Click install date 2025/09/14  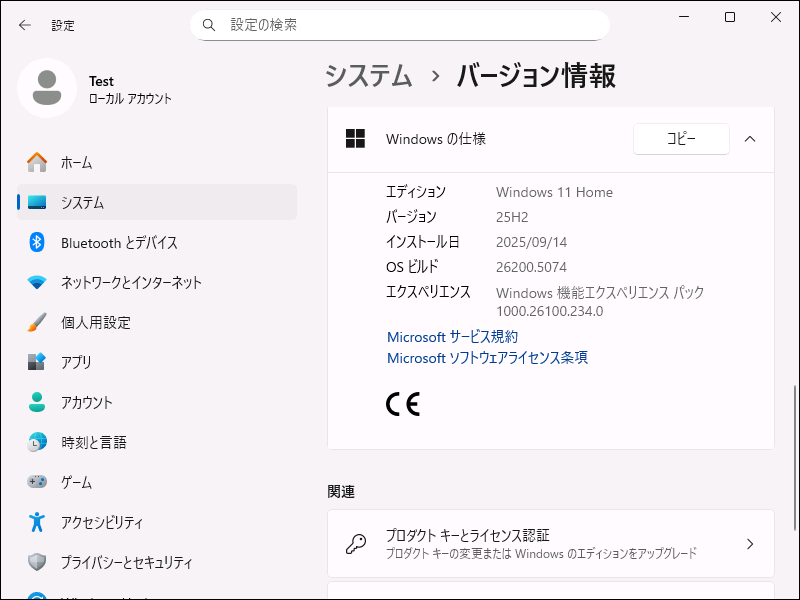[531, 242]
